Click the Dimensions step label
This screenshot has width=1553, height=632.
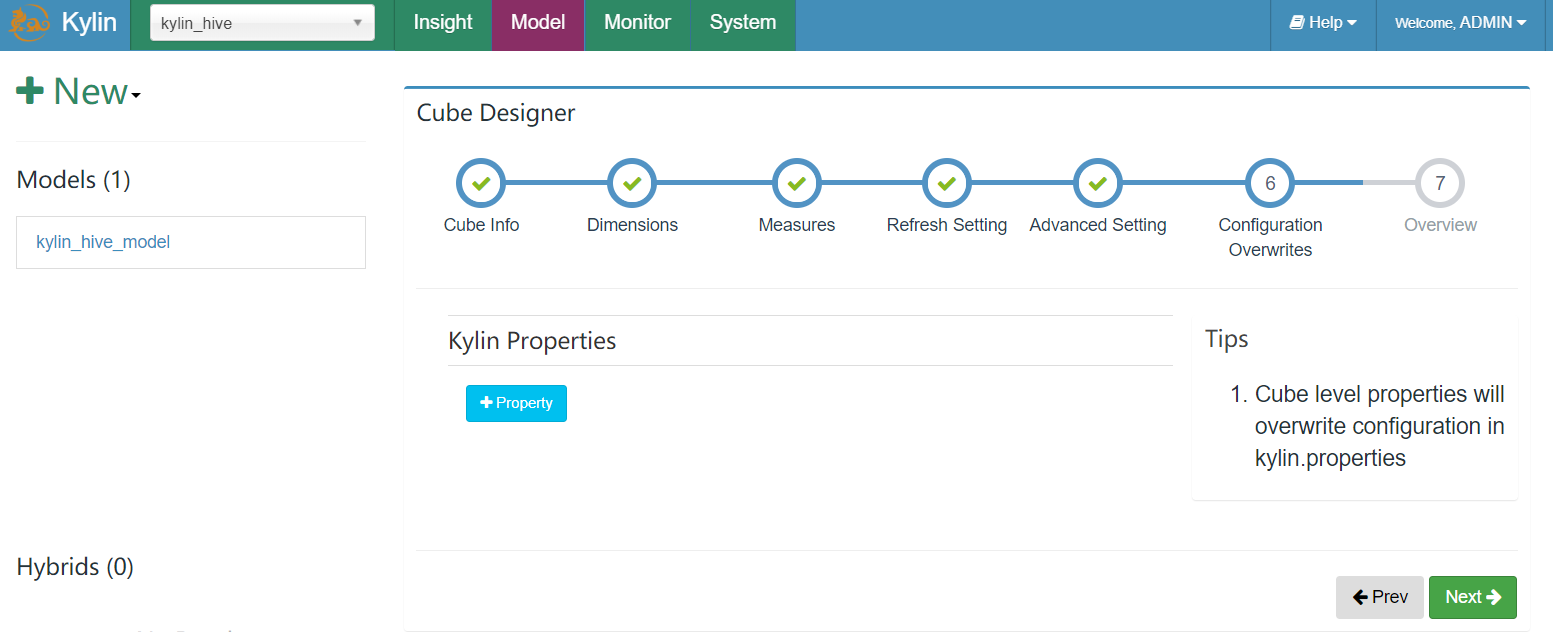click(x=632, y=225)
